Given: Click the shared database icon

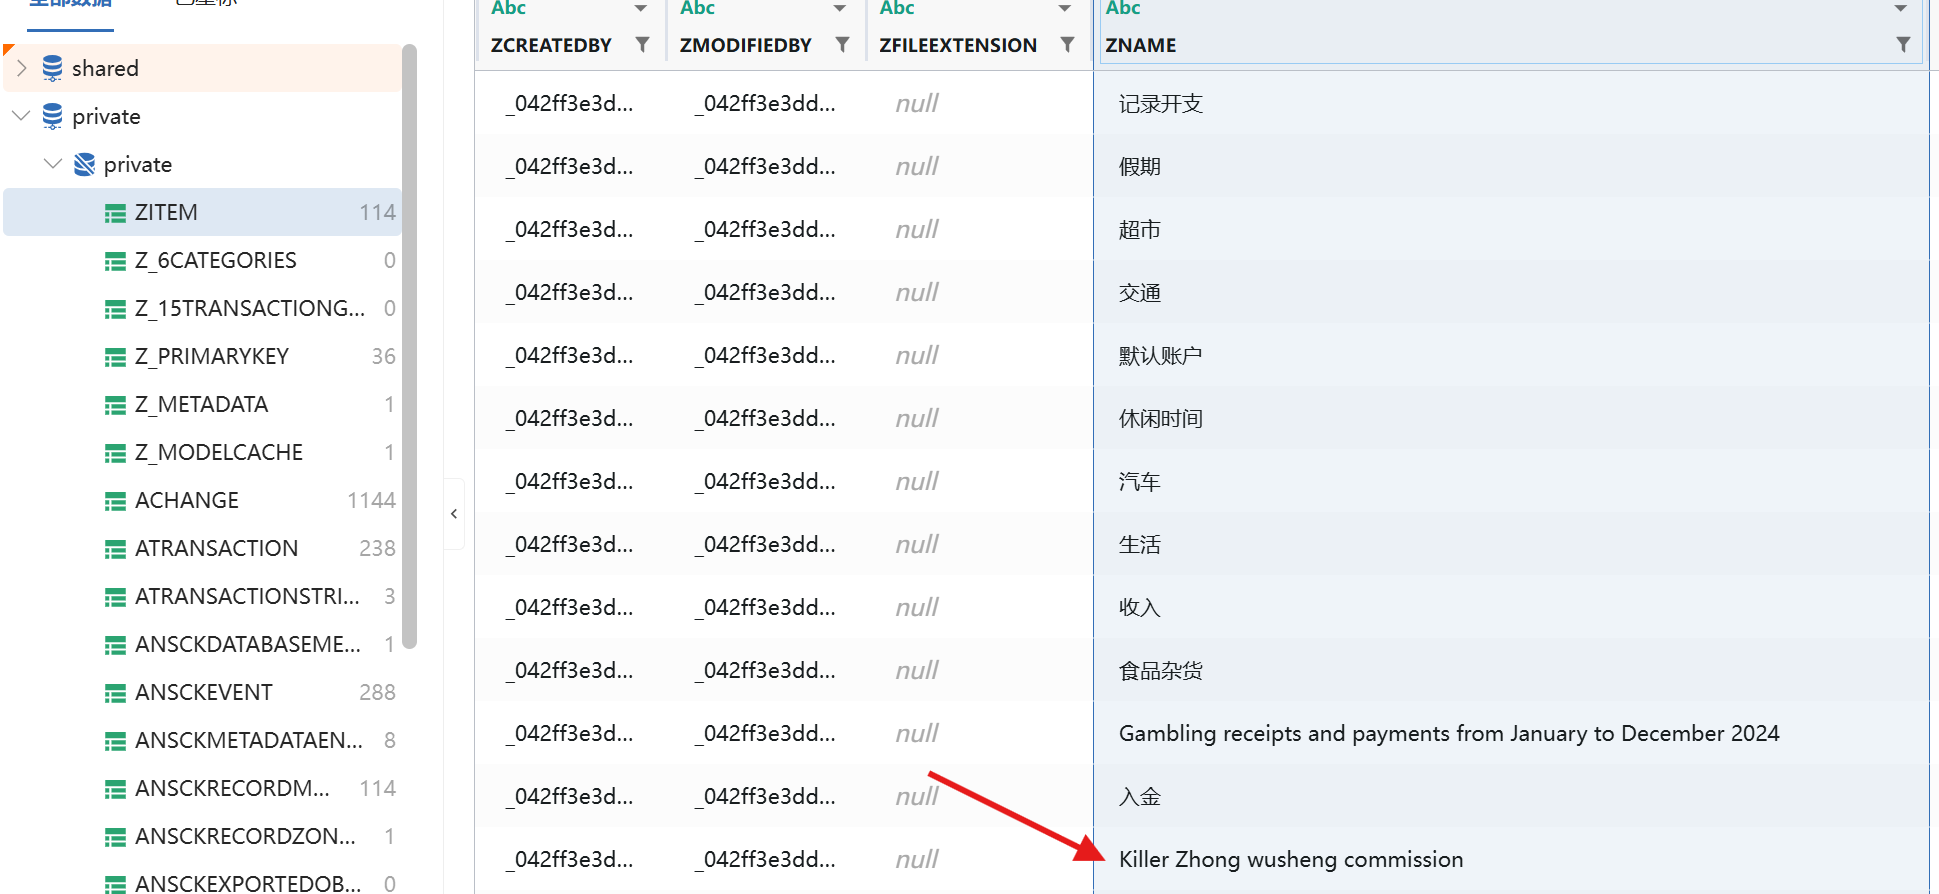Looking at the screenshot, I should [53, 68].
